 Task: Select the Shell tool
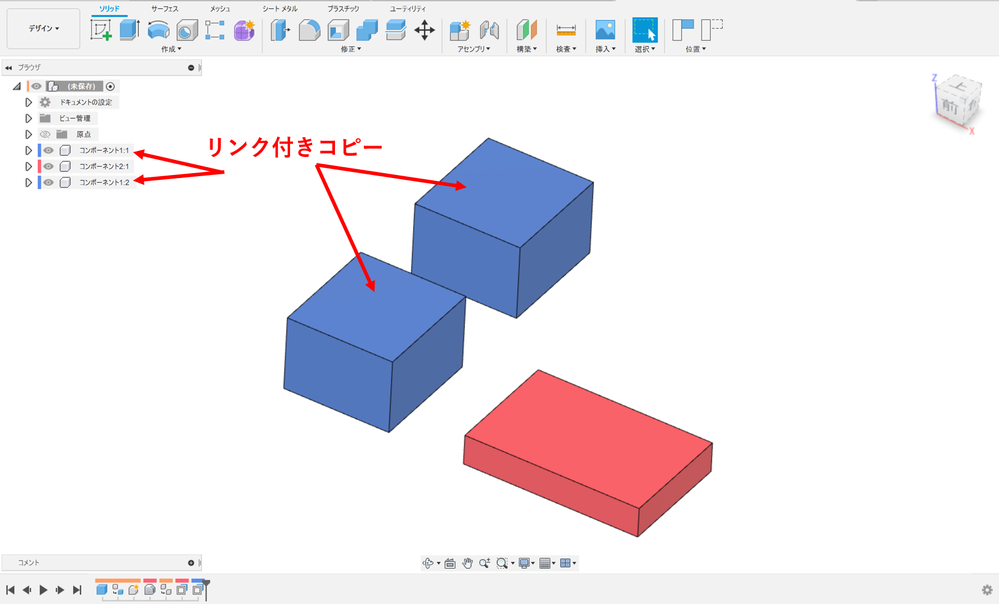(338, 30)
